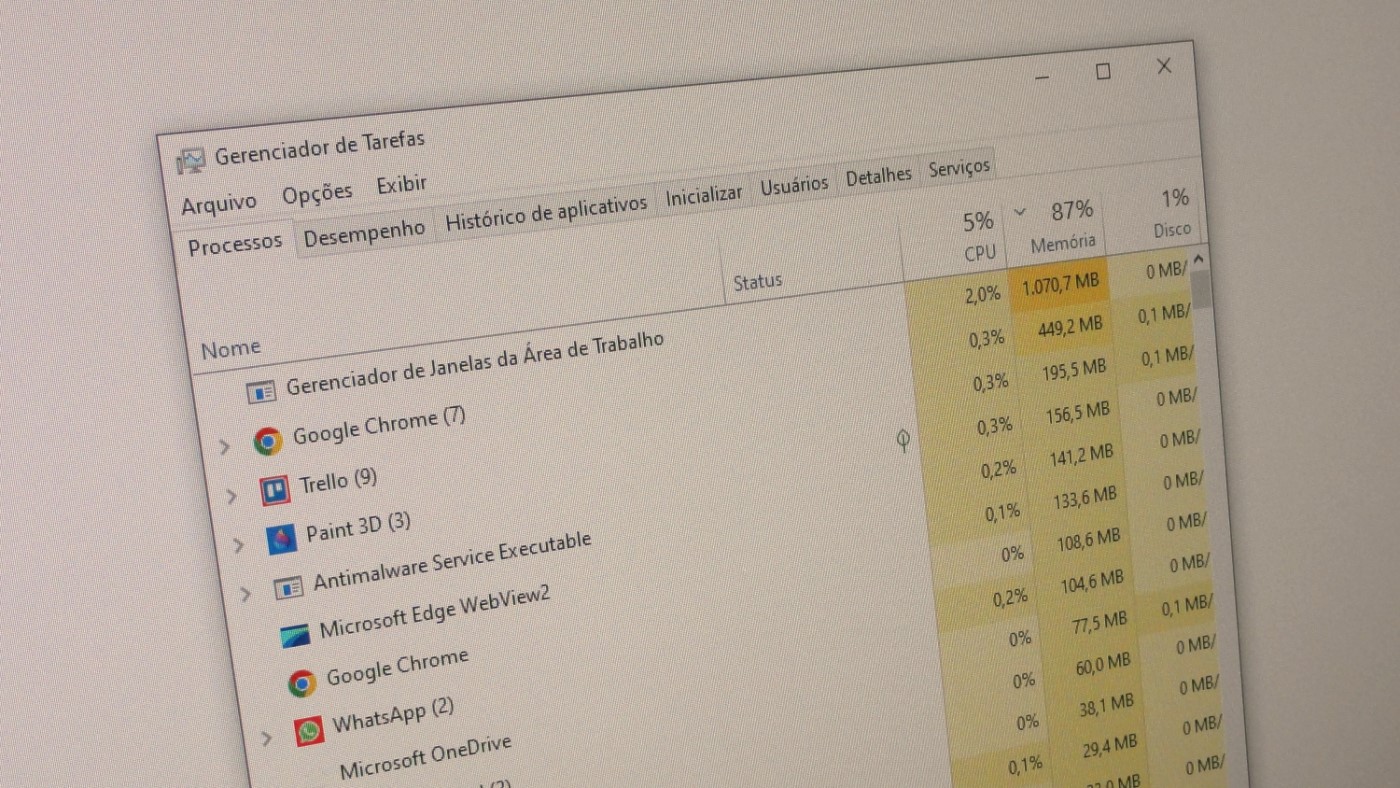Select the Microsoft Edge WebView2 process name
Viewport: 1400px width, 788px height.
[435, 612]
